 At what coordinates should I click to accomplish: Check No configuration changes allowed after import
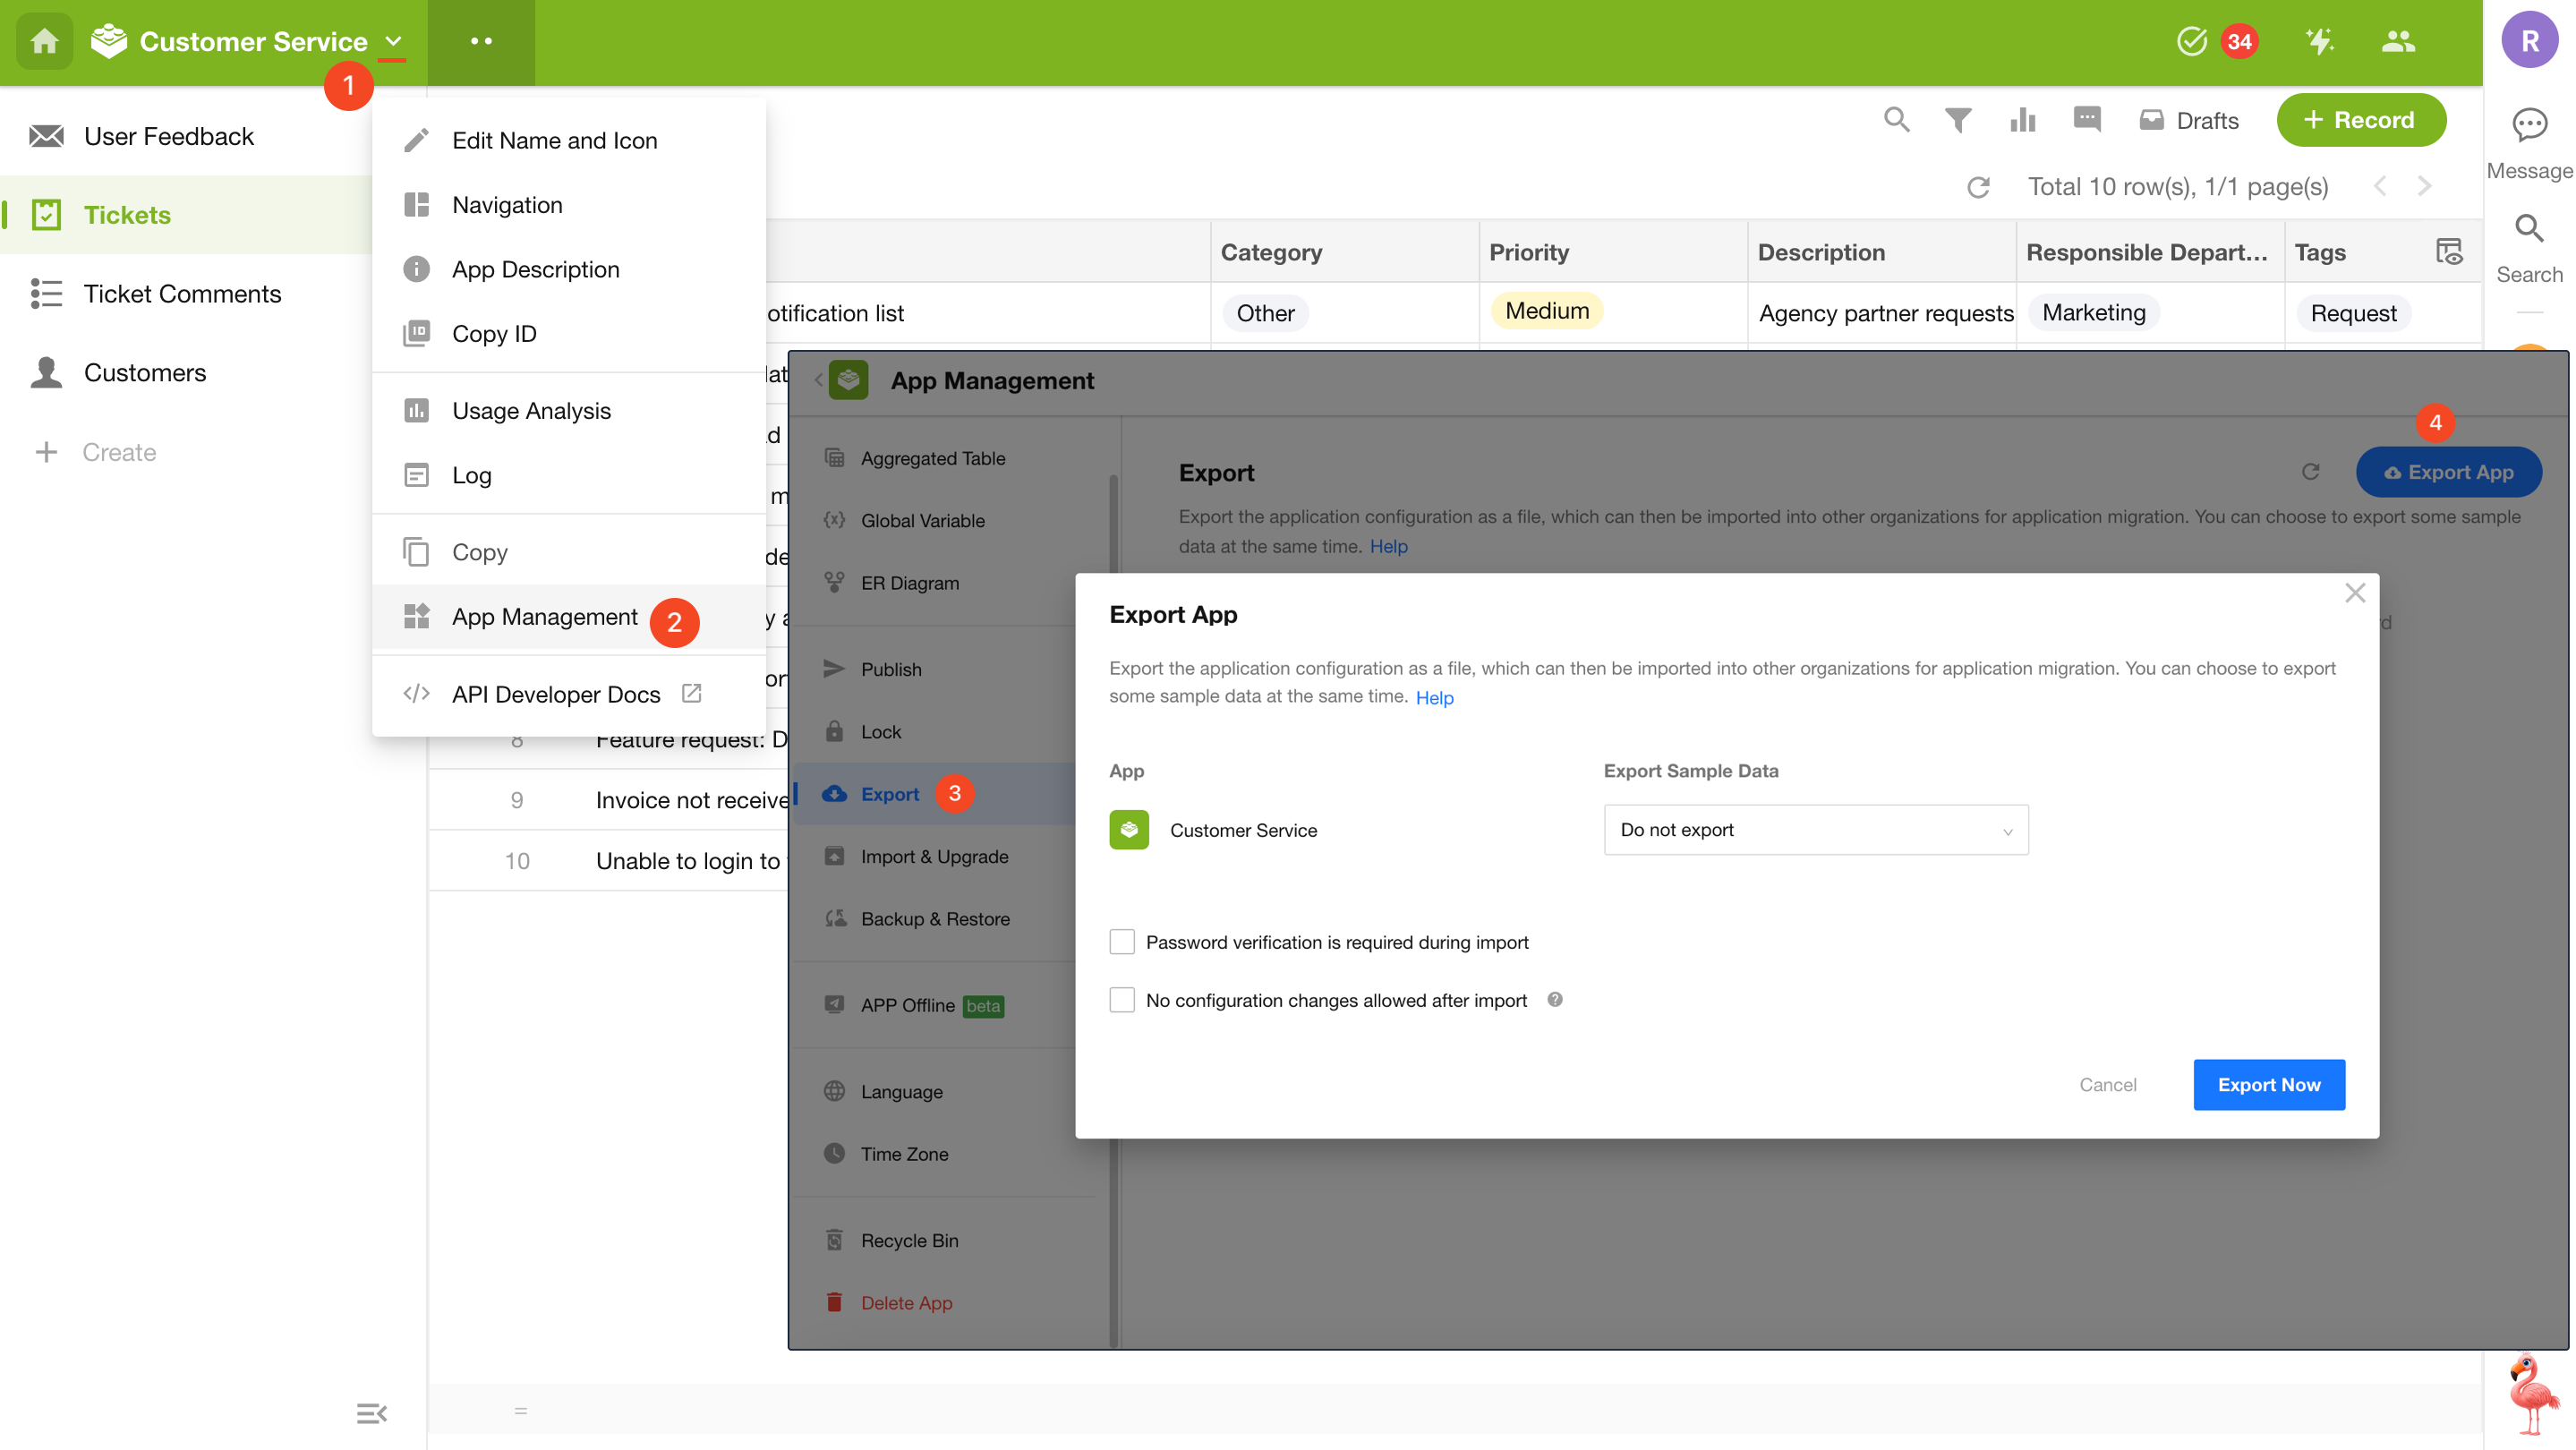[1122, 1000]
